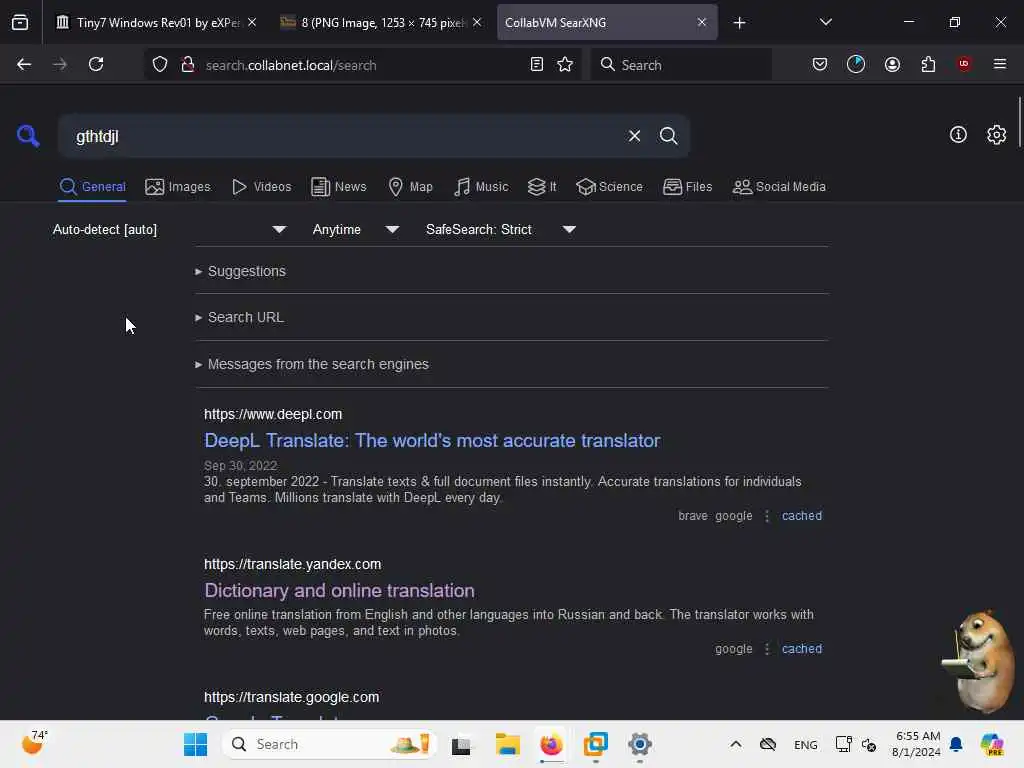Switch to the 8 PNG Image tab
The width and height of the screenshot is (1024, 768).
pos(381,23)
